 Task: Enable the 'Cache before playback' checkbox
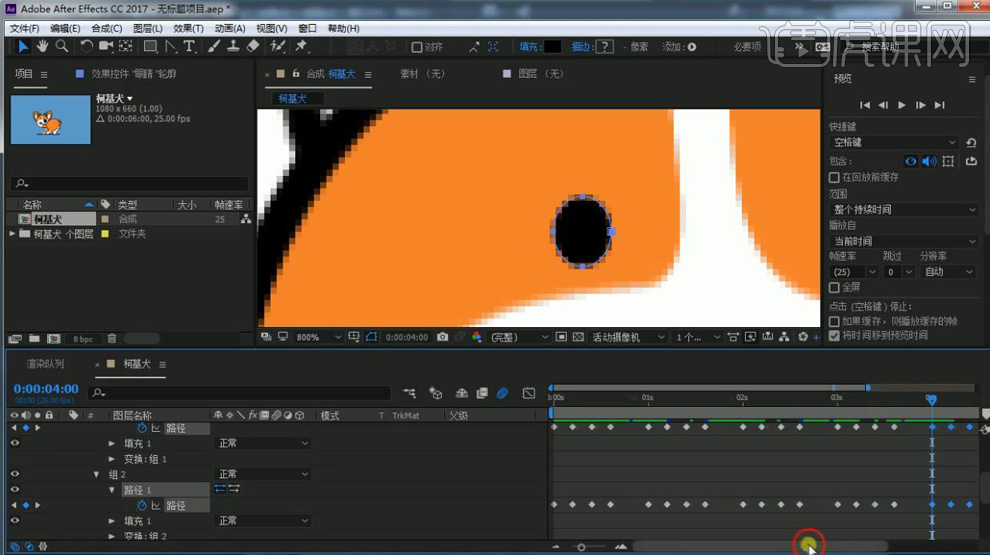tap(834, 177)
